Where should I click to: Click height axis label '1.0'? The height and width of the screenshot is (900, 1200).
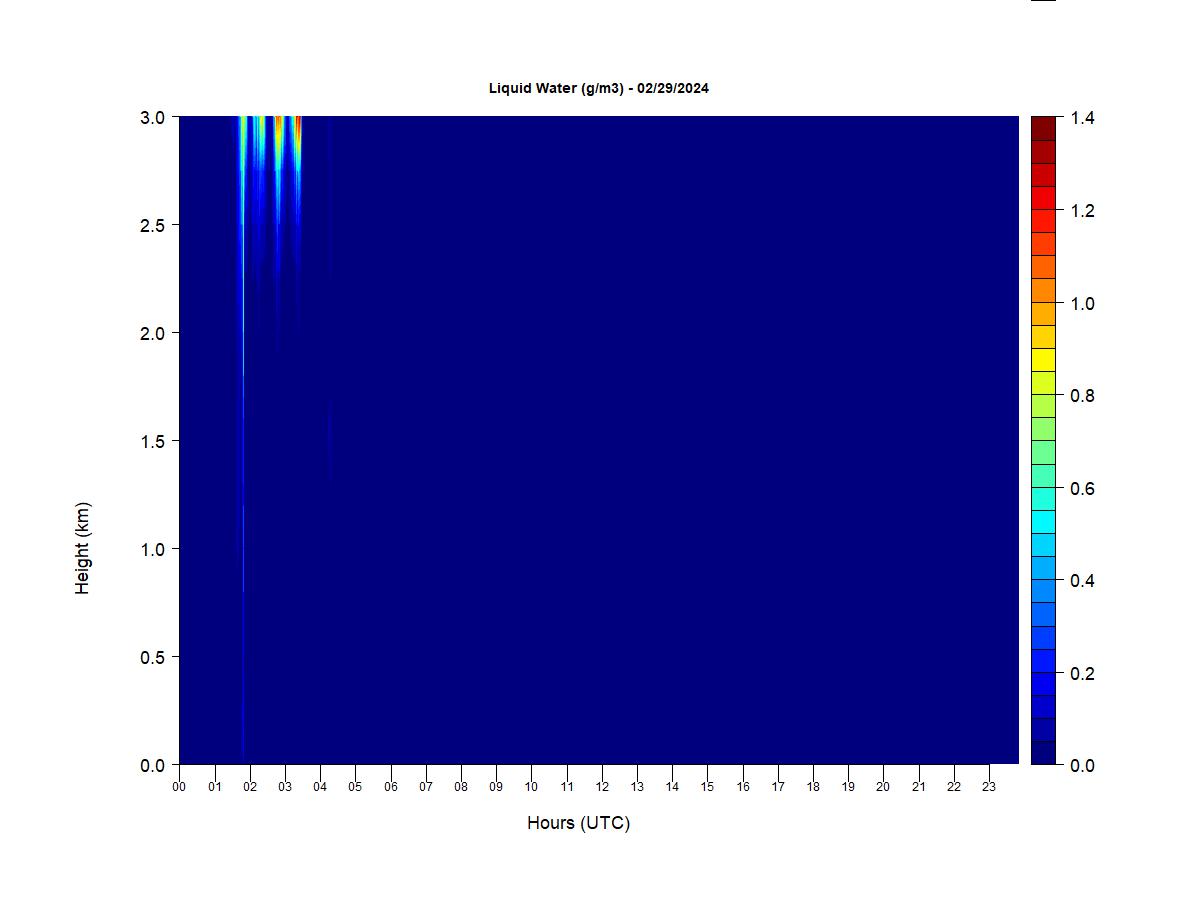(152, 549)
